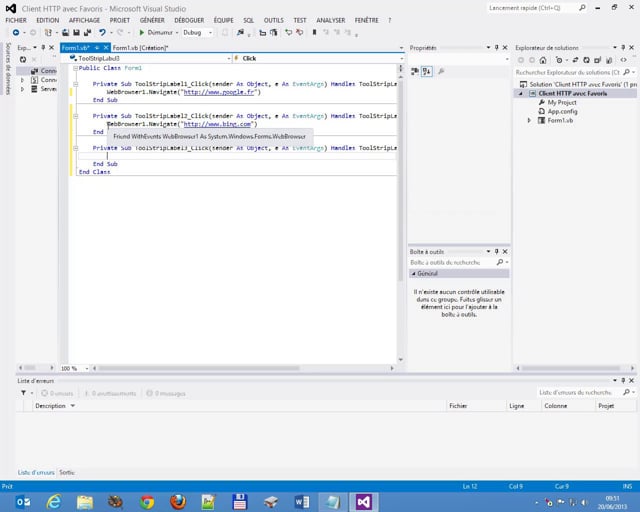The width and height of the screenshot is (640, 512).
Task: Click the Find in Files toolbar icon
Action: click(240, 32)
